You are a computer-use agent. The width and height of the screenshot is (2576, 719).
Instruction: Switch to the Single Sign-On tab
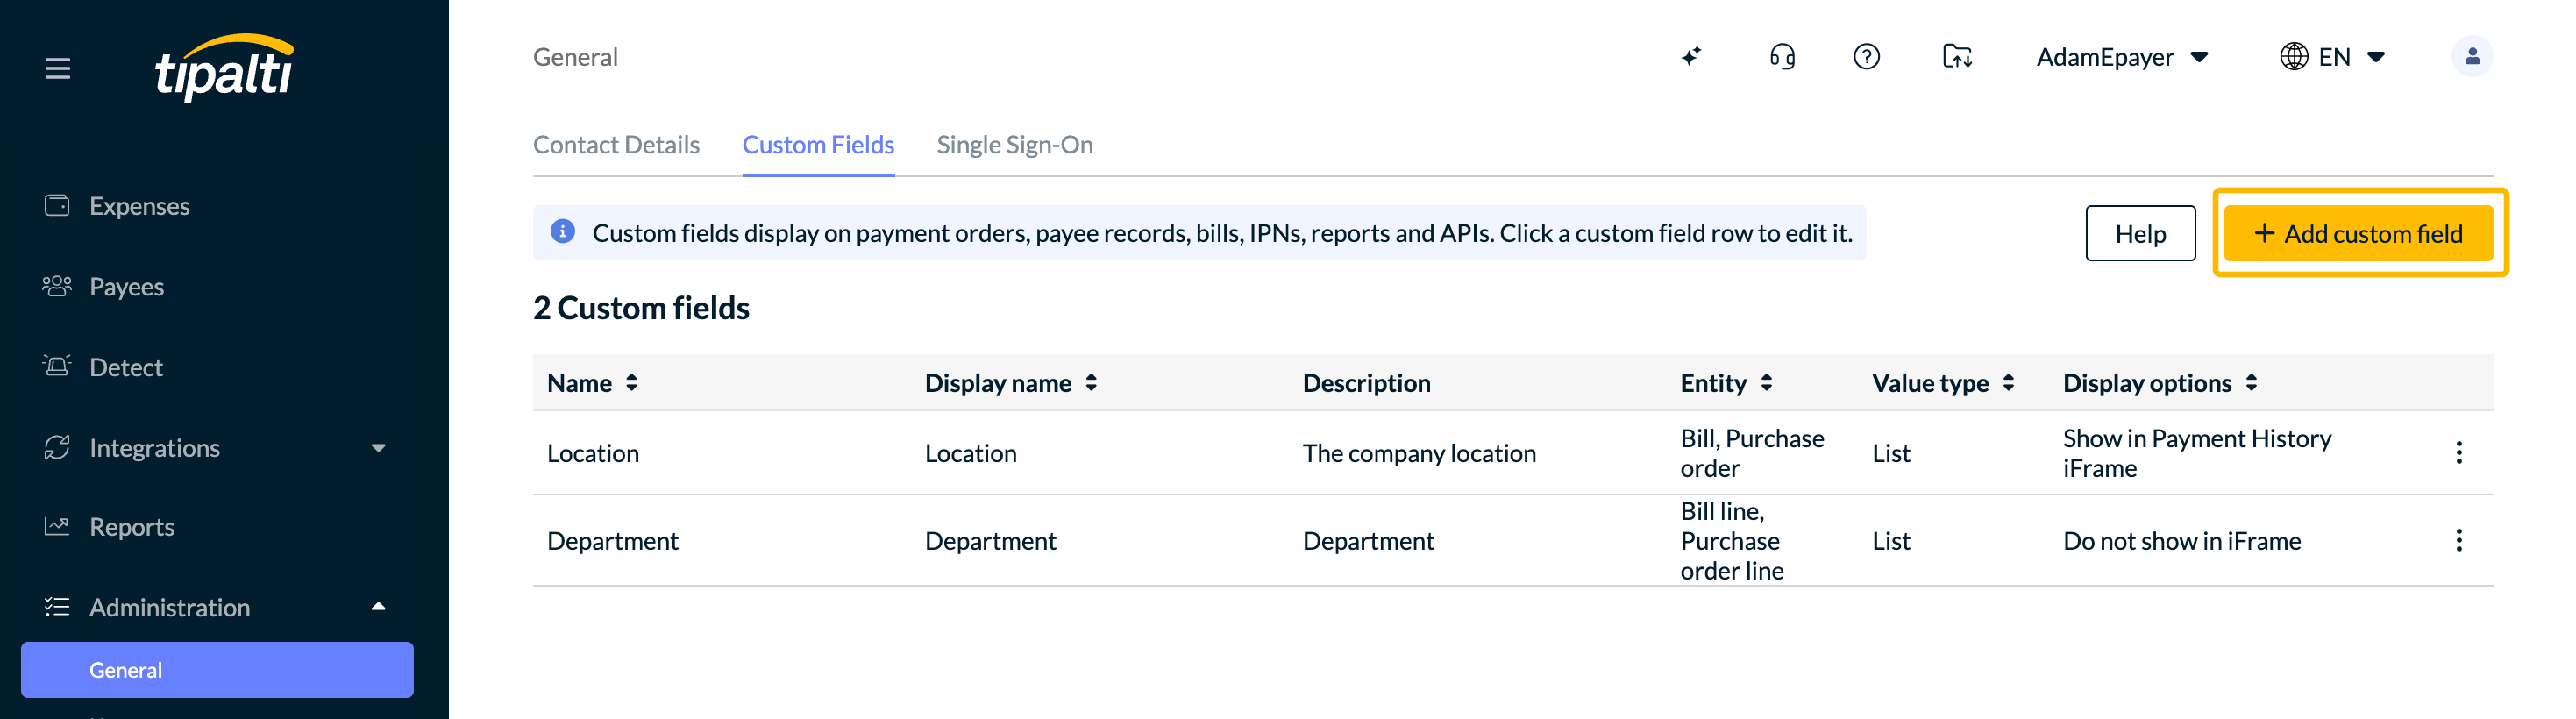1014,145
